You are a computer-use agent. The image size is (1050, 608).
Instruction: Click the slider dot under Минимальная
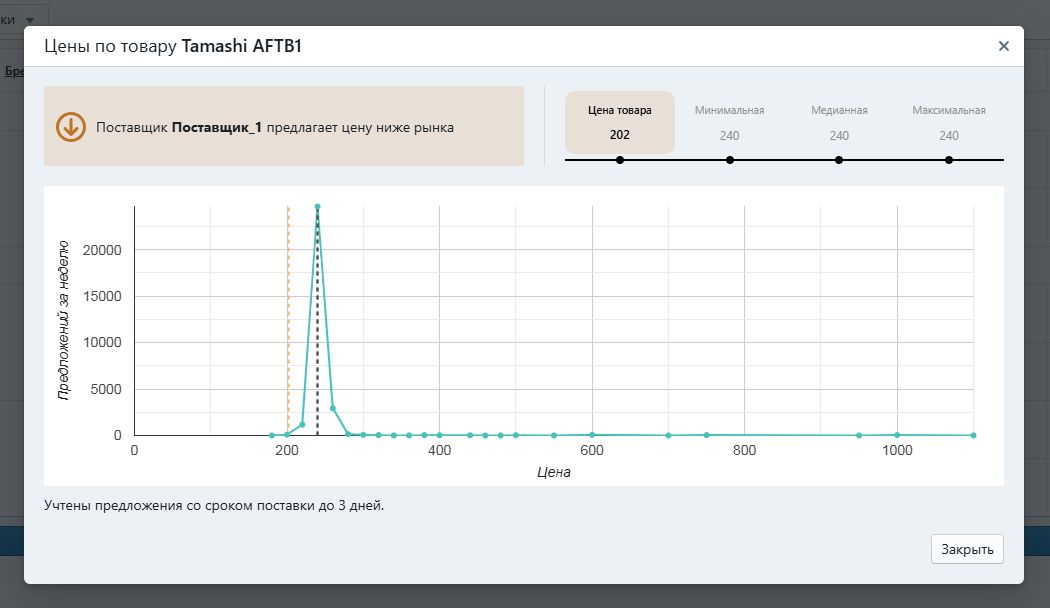click(x=730, y=160)
